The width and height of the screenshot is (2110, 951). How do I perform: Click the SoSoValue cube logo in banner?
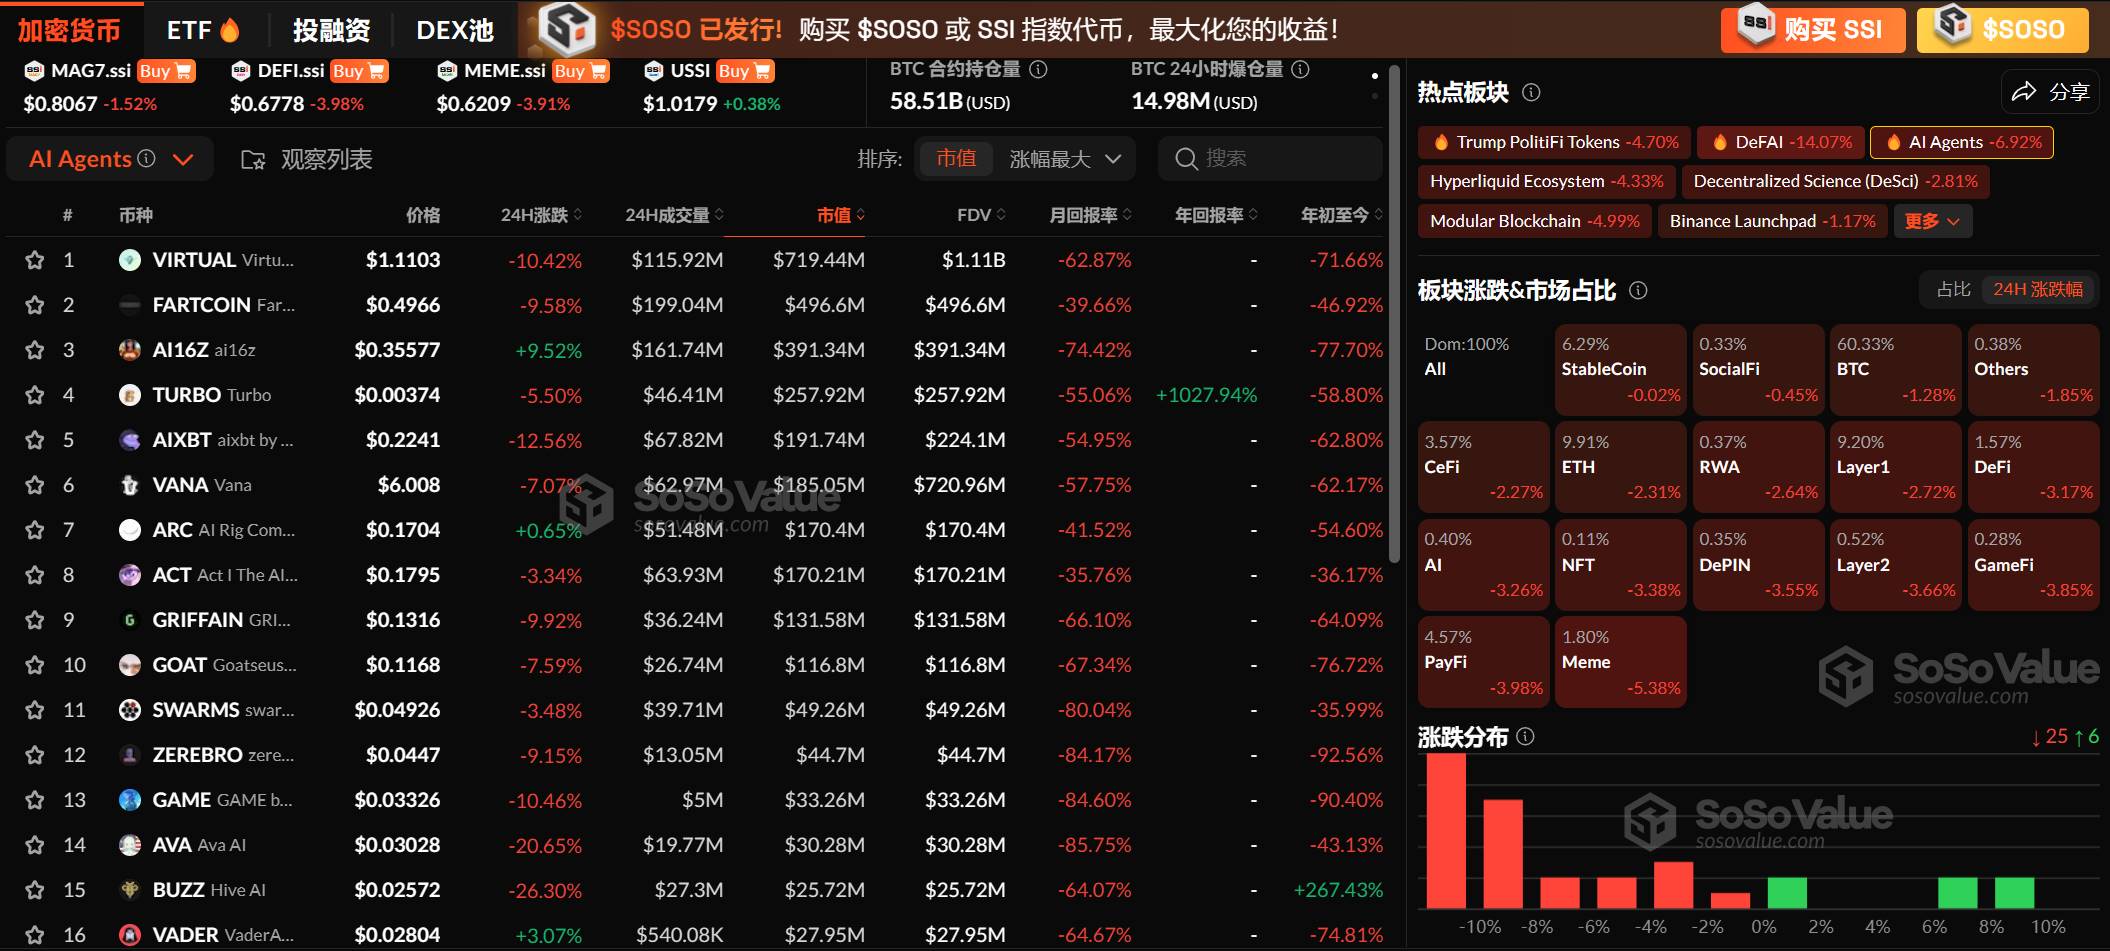567,27
